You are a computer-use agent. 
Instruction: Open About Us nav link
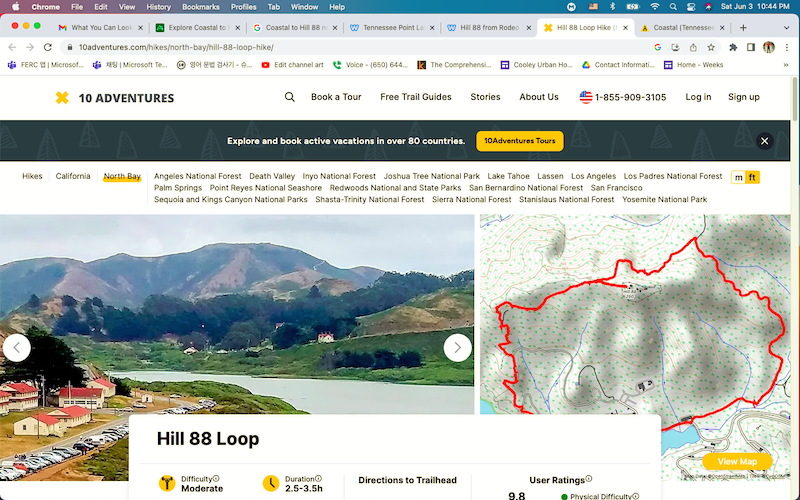pos(539,97)
